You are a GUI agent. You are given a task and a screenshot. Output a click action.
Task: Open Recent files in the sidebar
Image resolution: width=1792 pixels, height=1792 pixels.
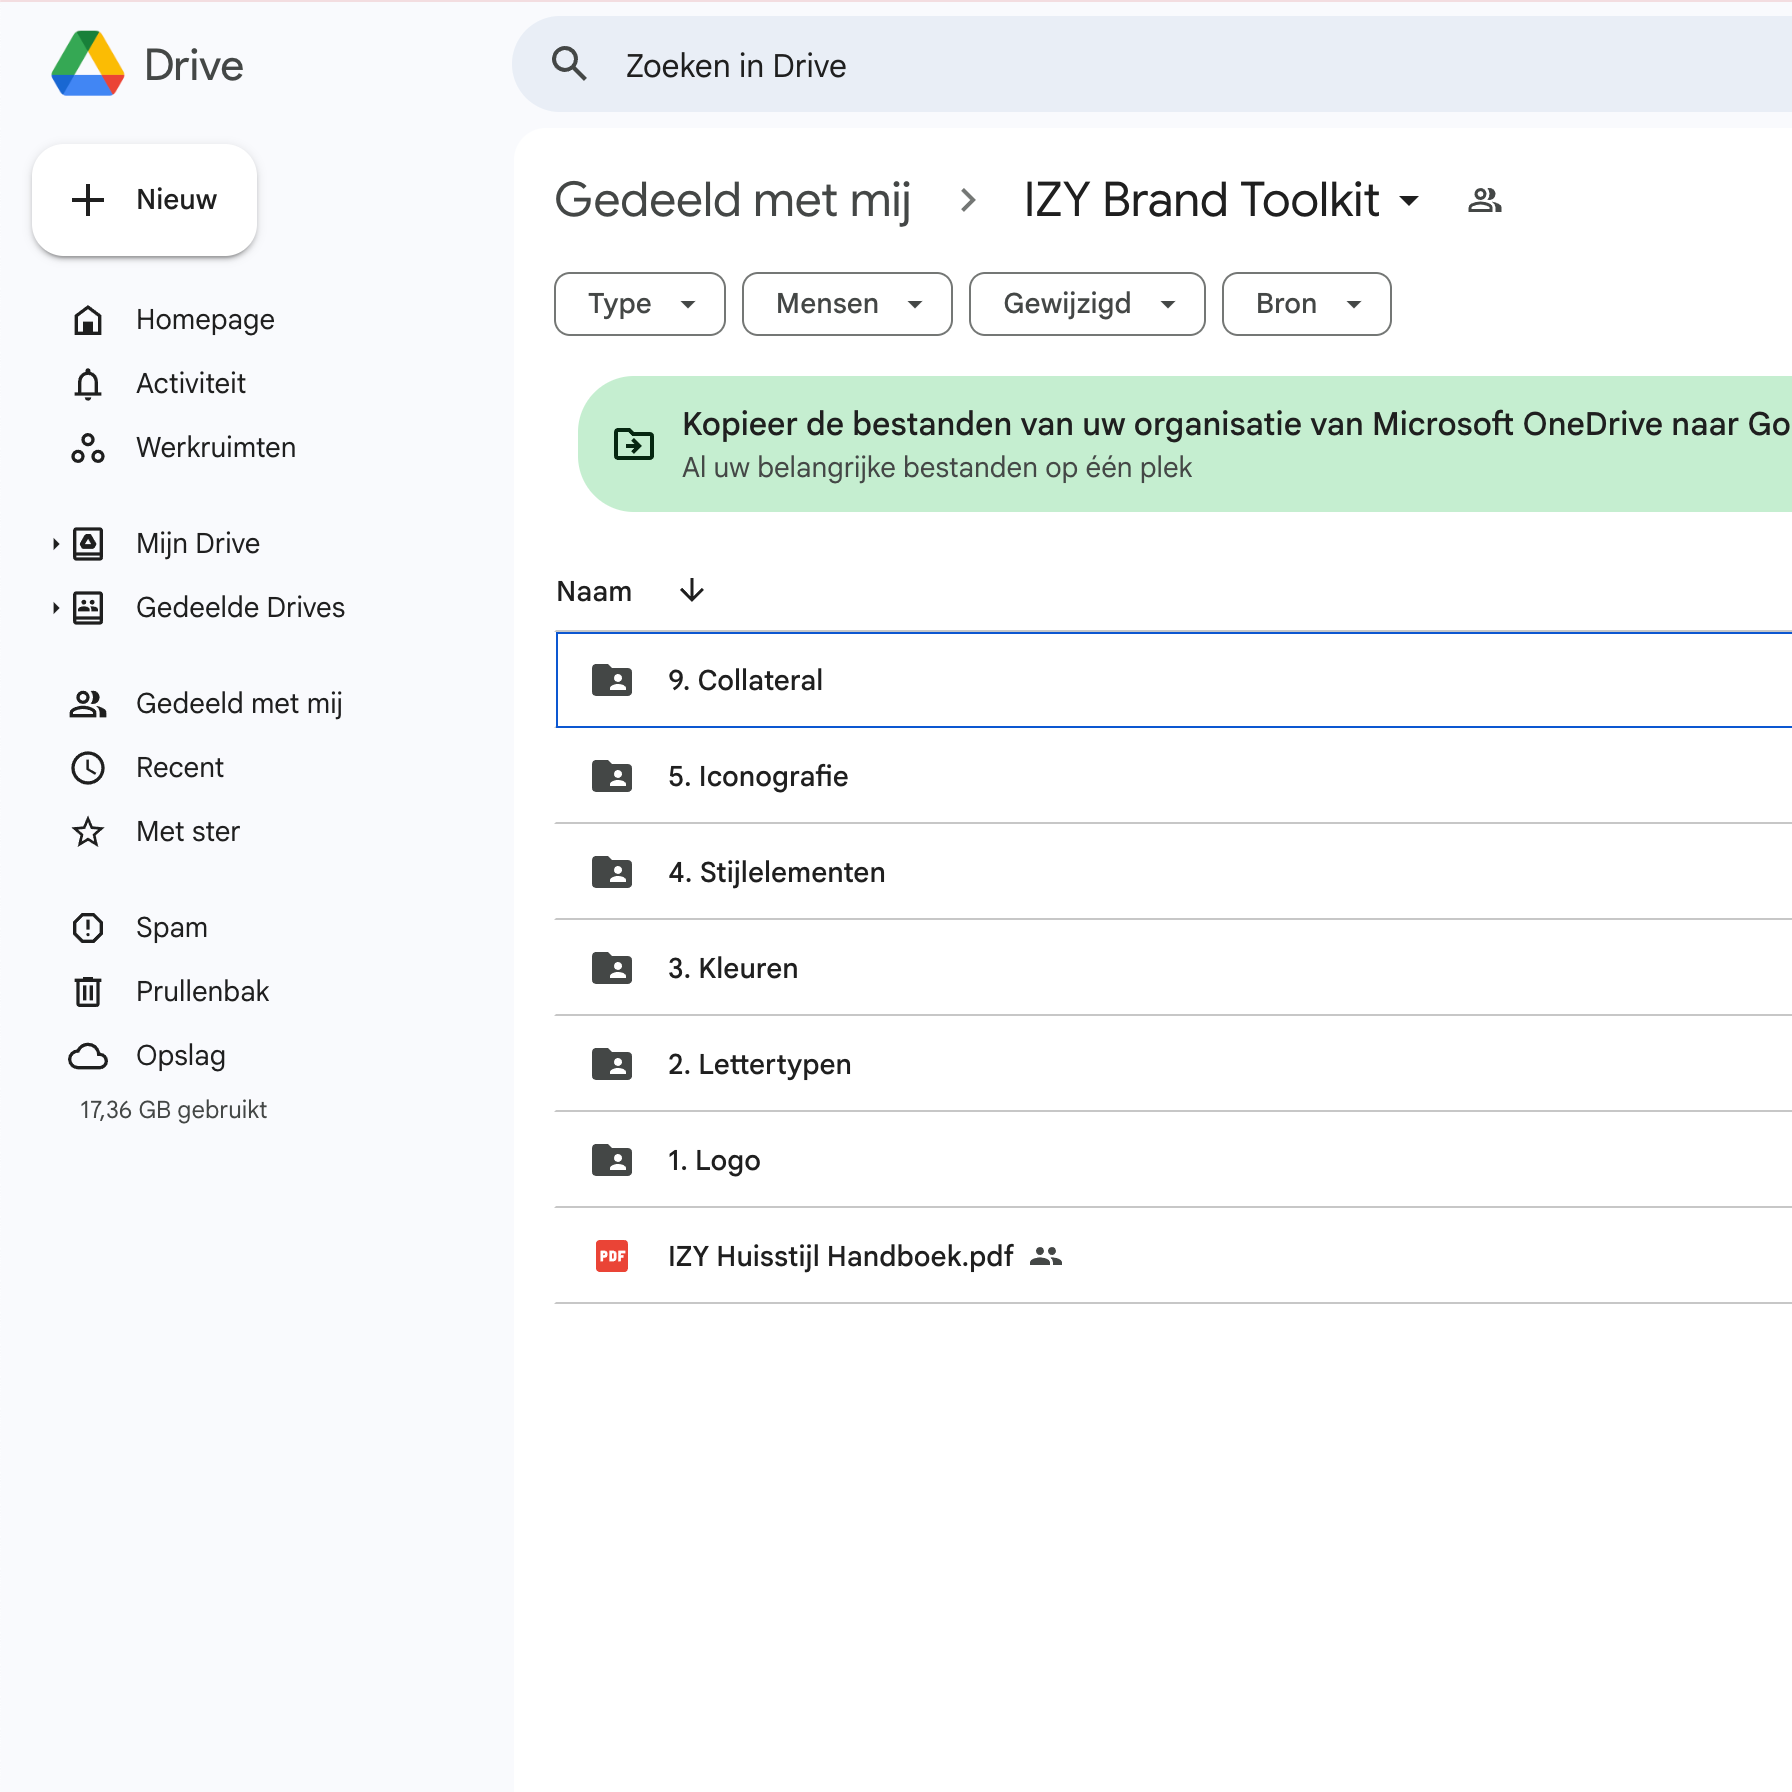[x=180, y=767]
